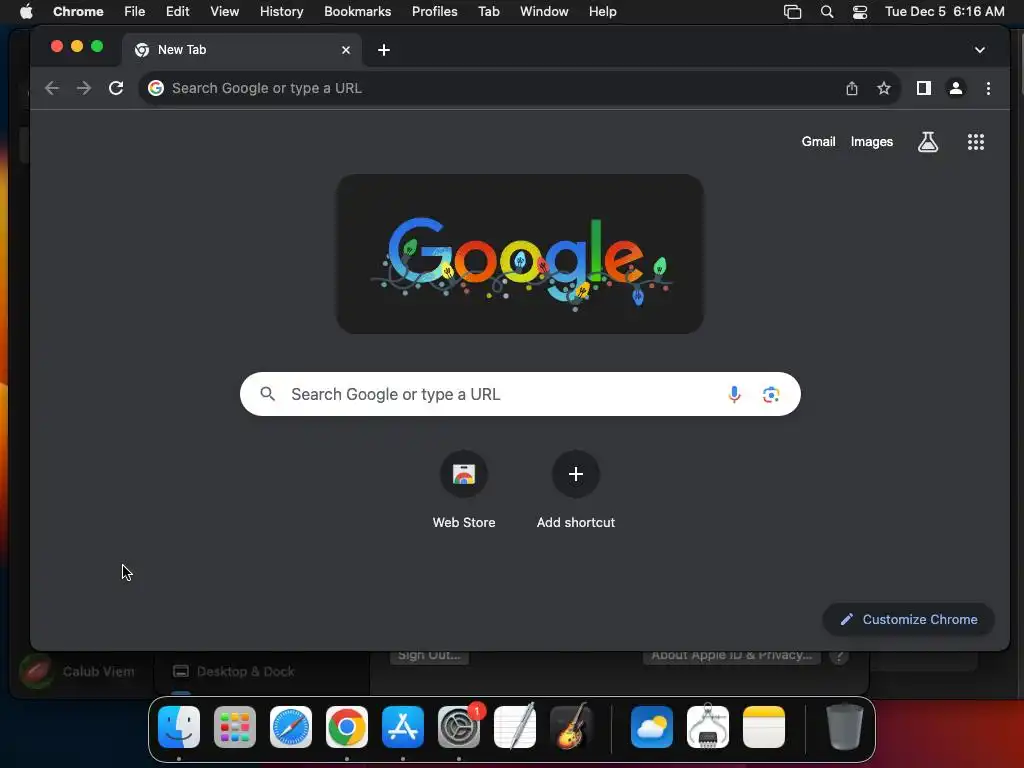The image size is (1024, 768).
Task: Click the date and time clock
Action: (x=944, y=12)
